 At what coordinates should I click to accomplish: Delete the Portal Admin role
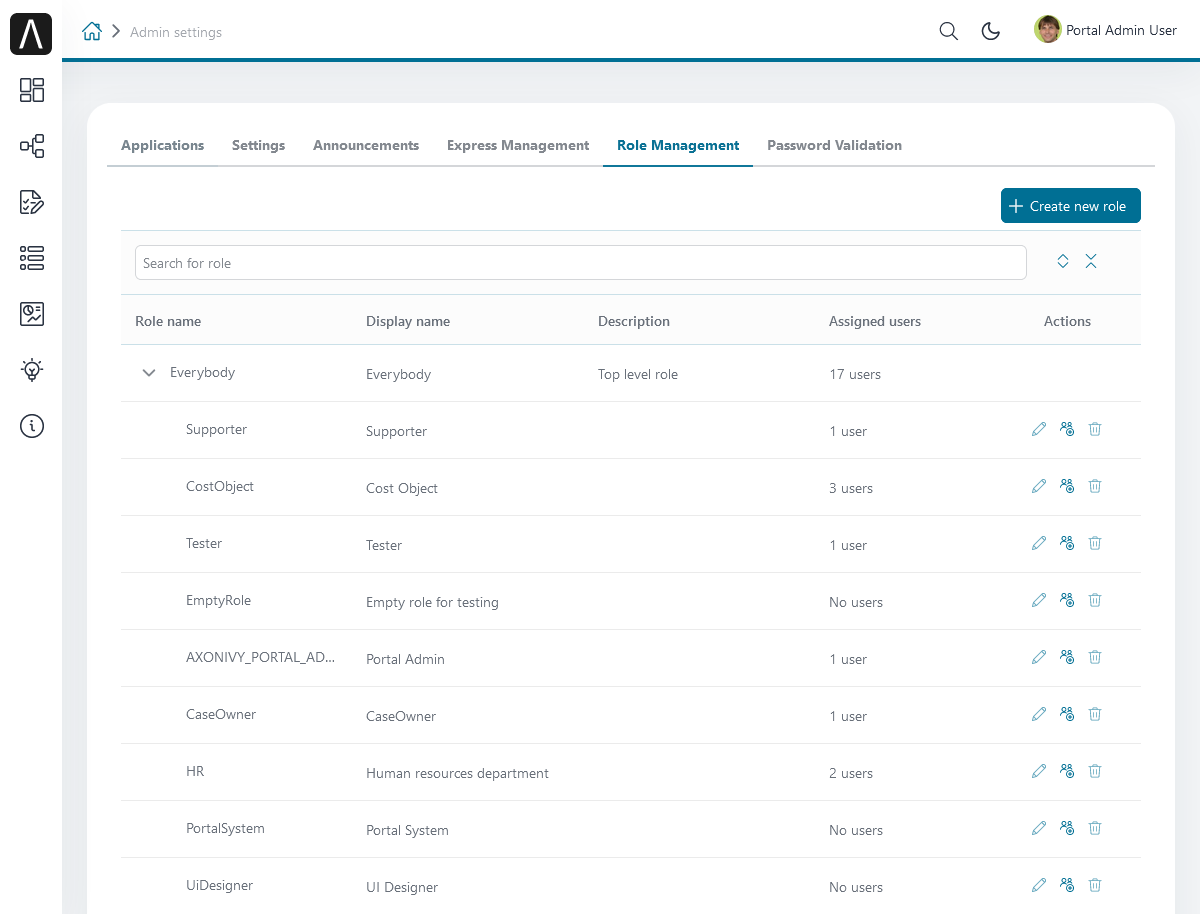[1095, 657]
